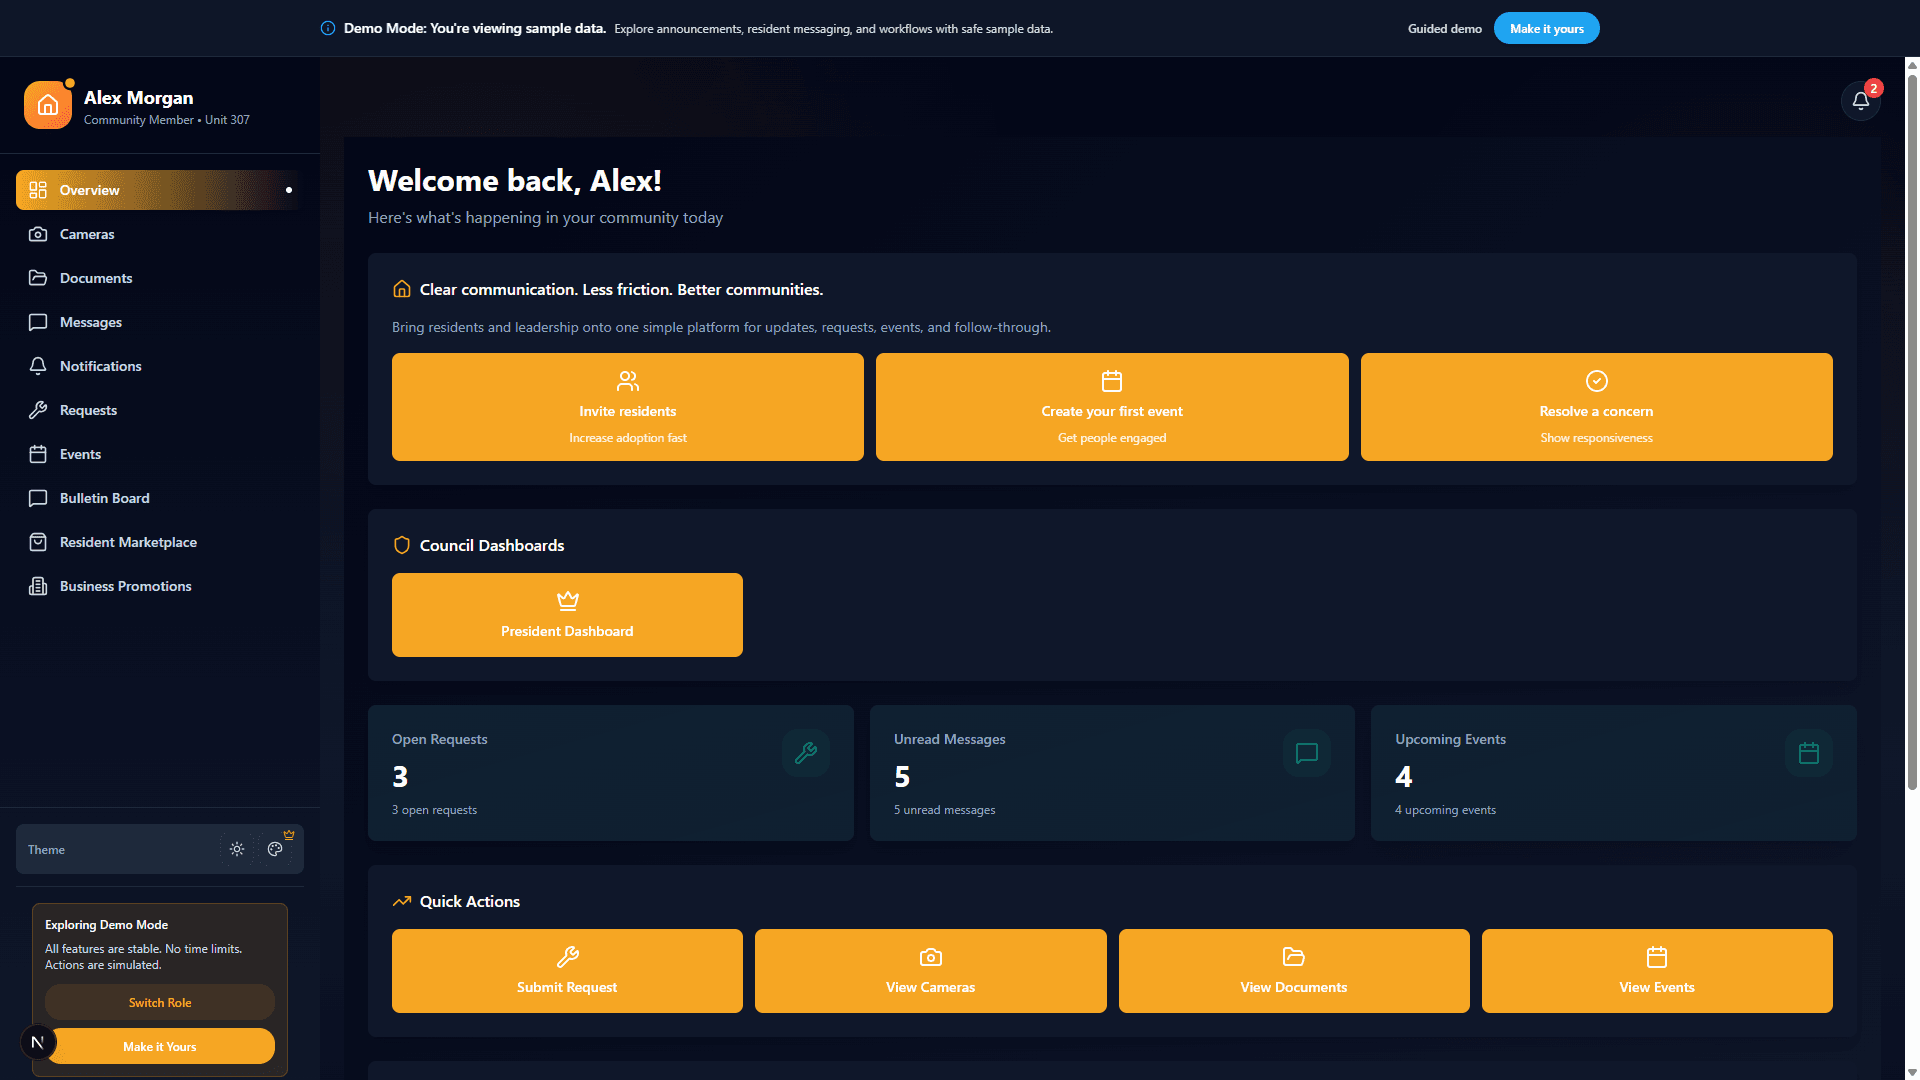The image size is (1920, 1080).
Task: Click Submit Request quick action
Action: pos(567,971)
